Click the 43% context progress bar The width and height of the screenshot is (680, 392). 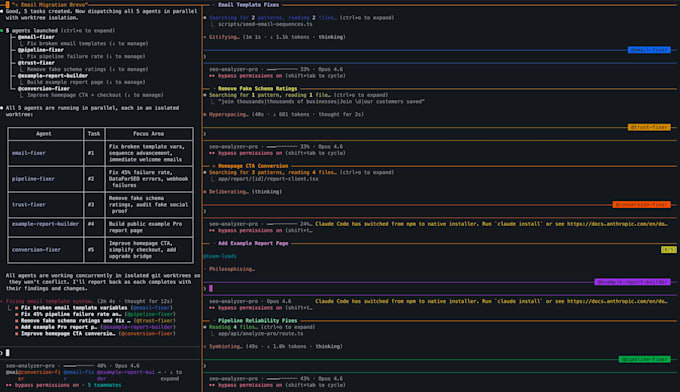[282, 379]
